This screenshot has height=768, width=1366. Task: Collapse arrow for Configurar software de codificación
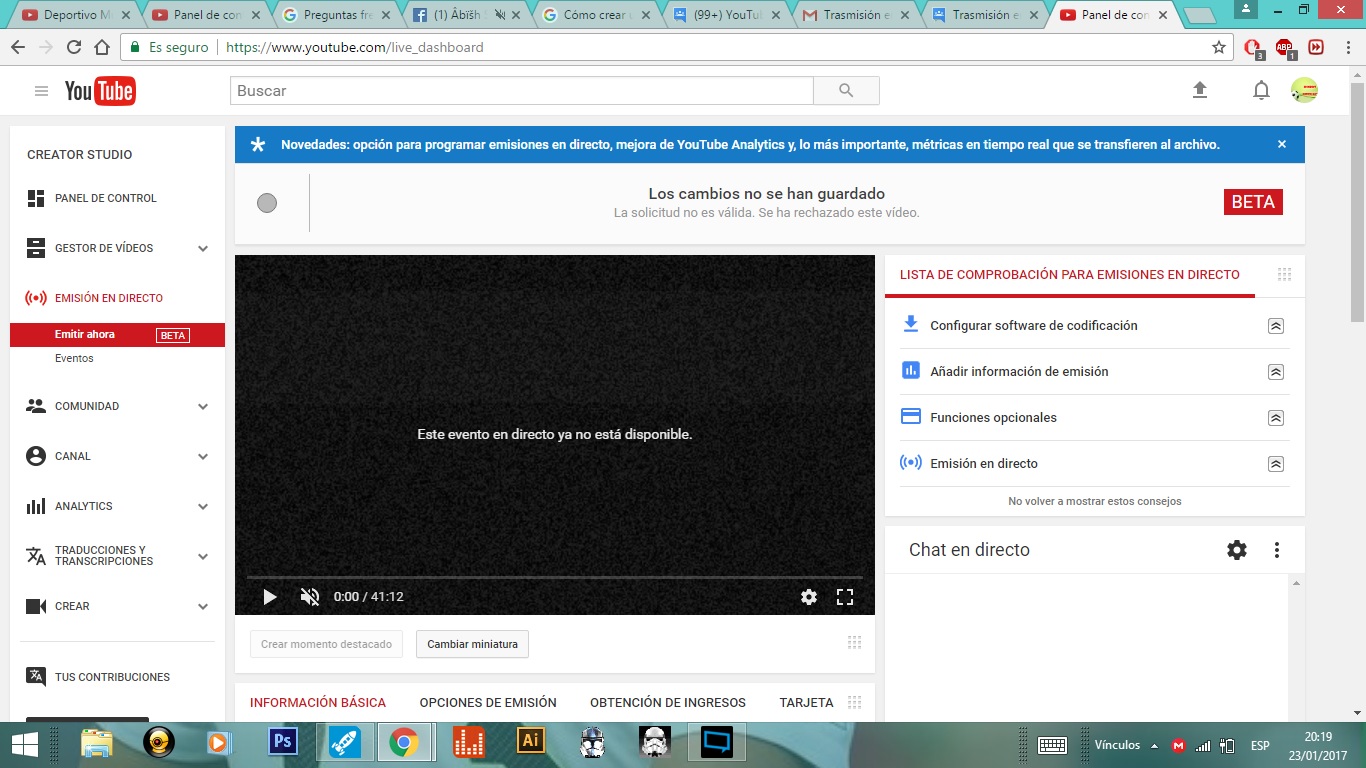1275,326
